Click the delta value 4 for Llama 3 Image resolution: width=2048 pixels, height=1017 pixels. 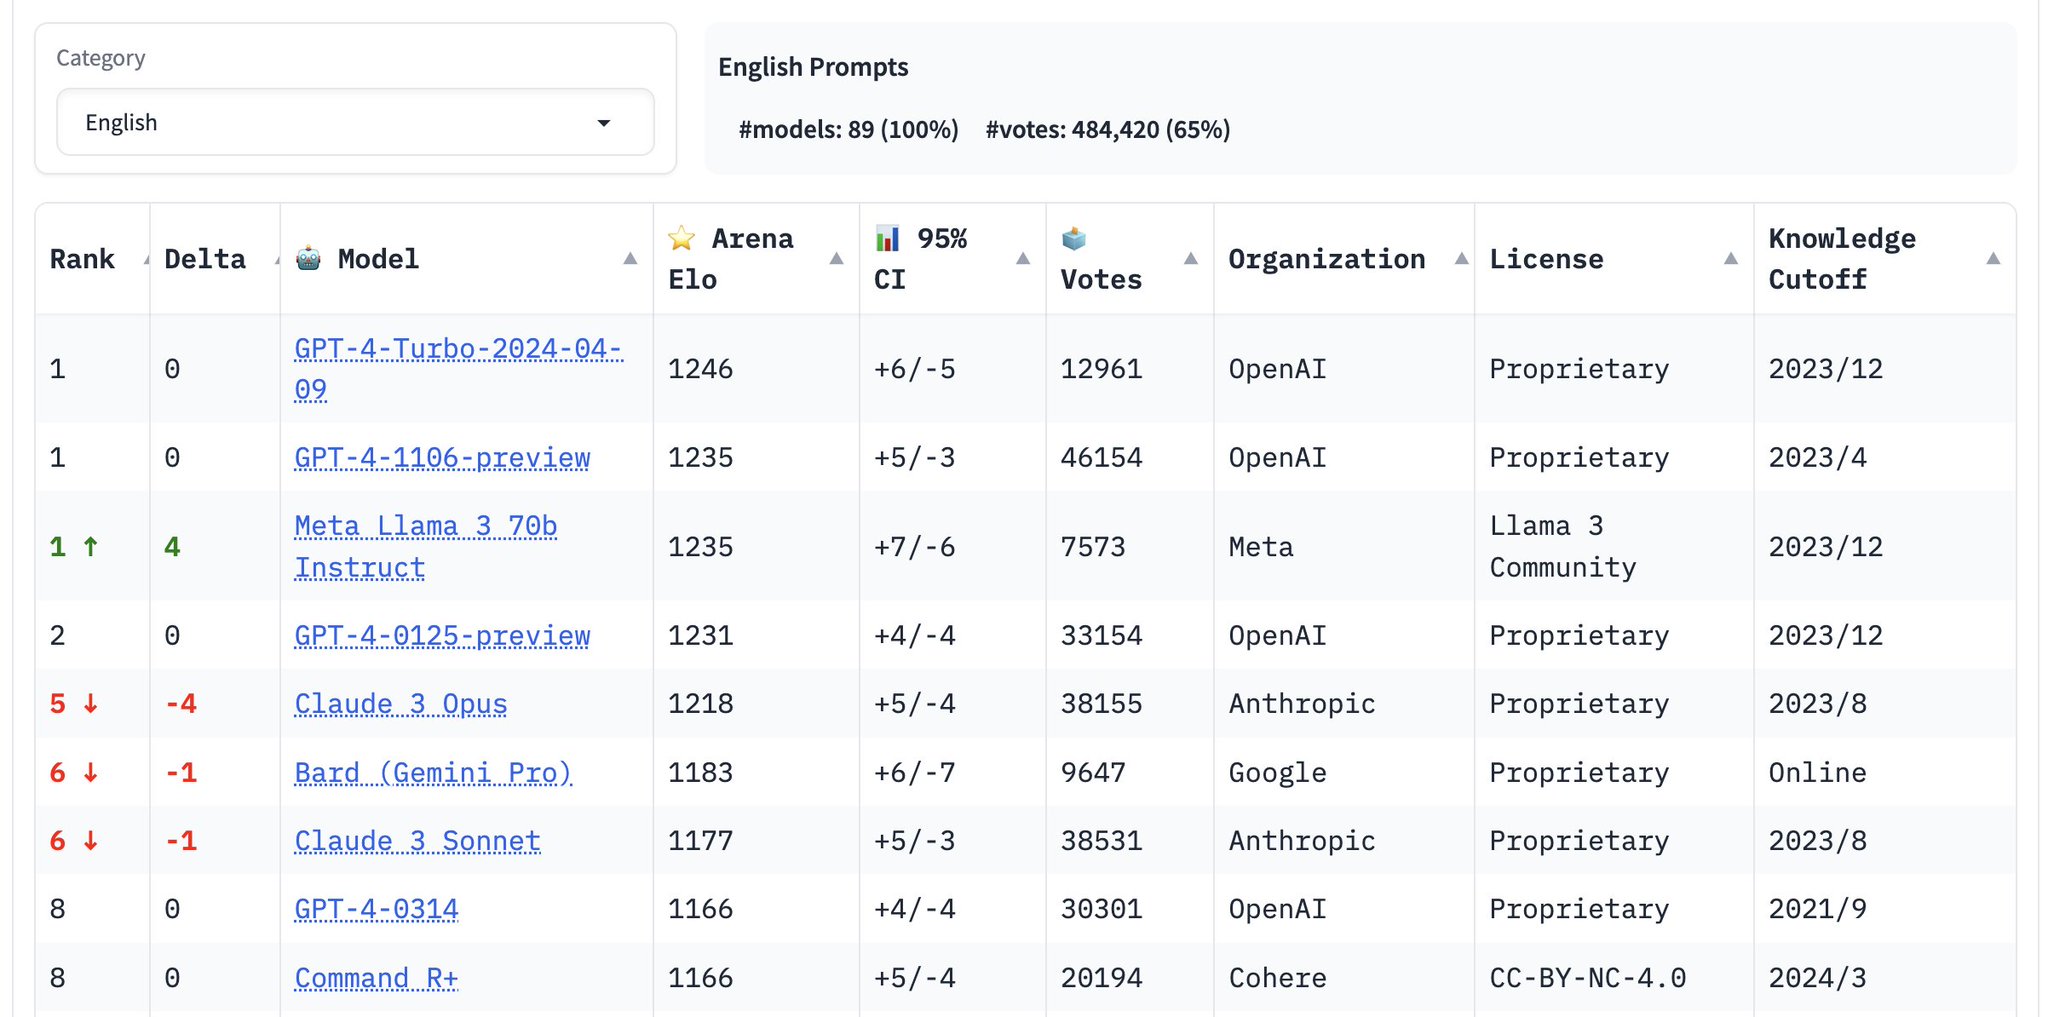[172, 547]
